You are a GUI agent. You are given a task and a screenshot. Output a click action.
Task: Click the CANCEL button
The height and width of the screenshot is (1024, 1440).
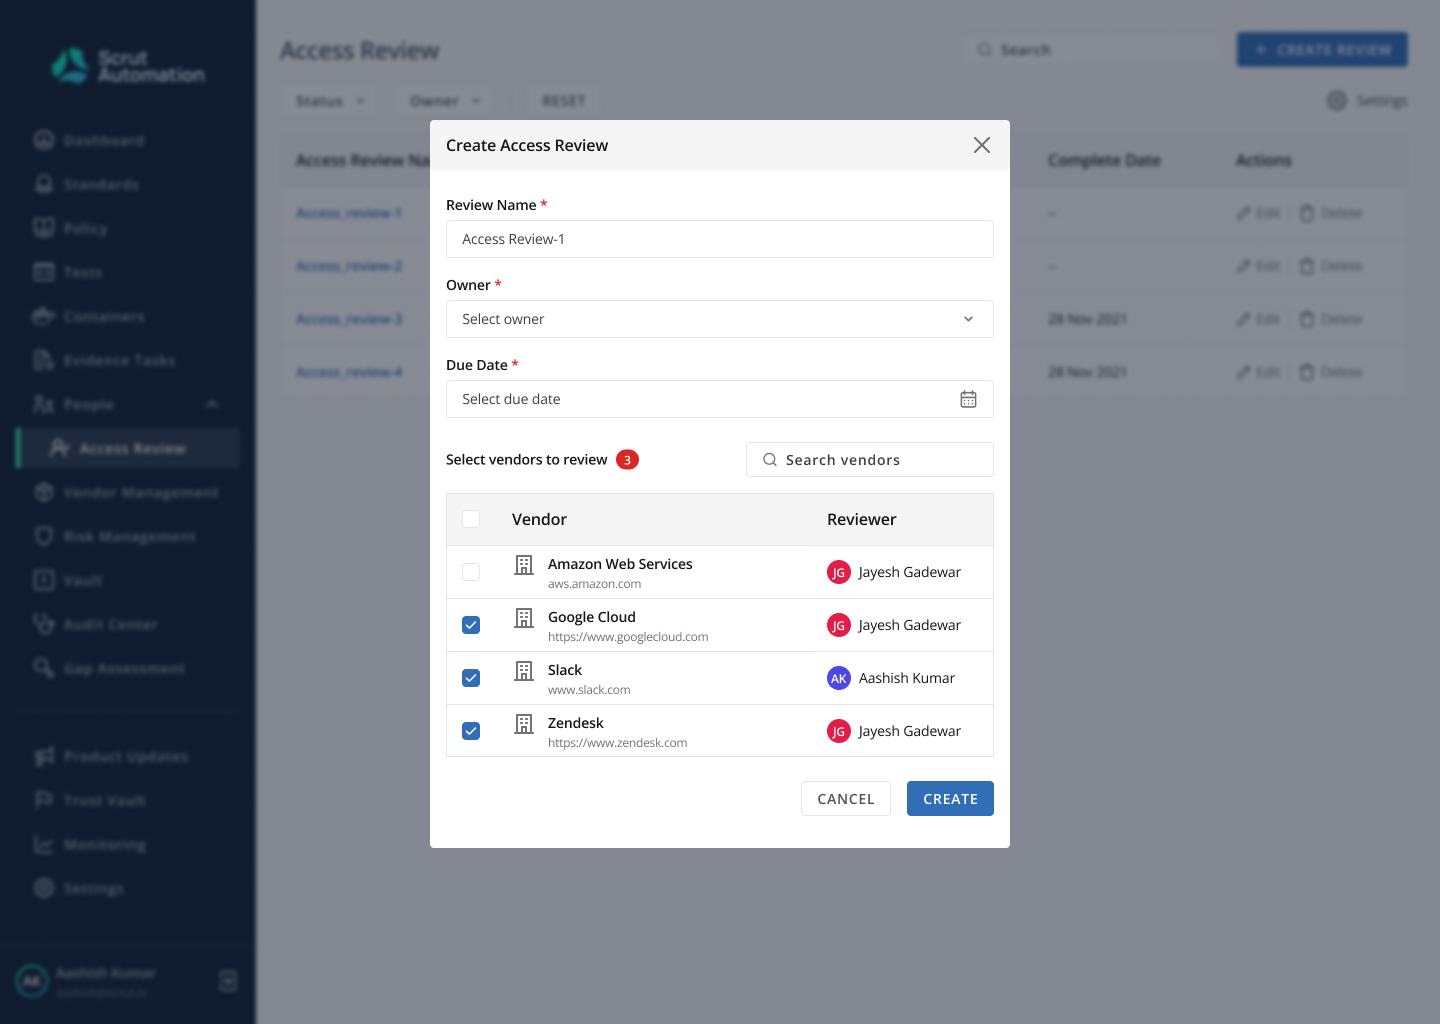point(846,799)
